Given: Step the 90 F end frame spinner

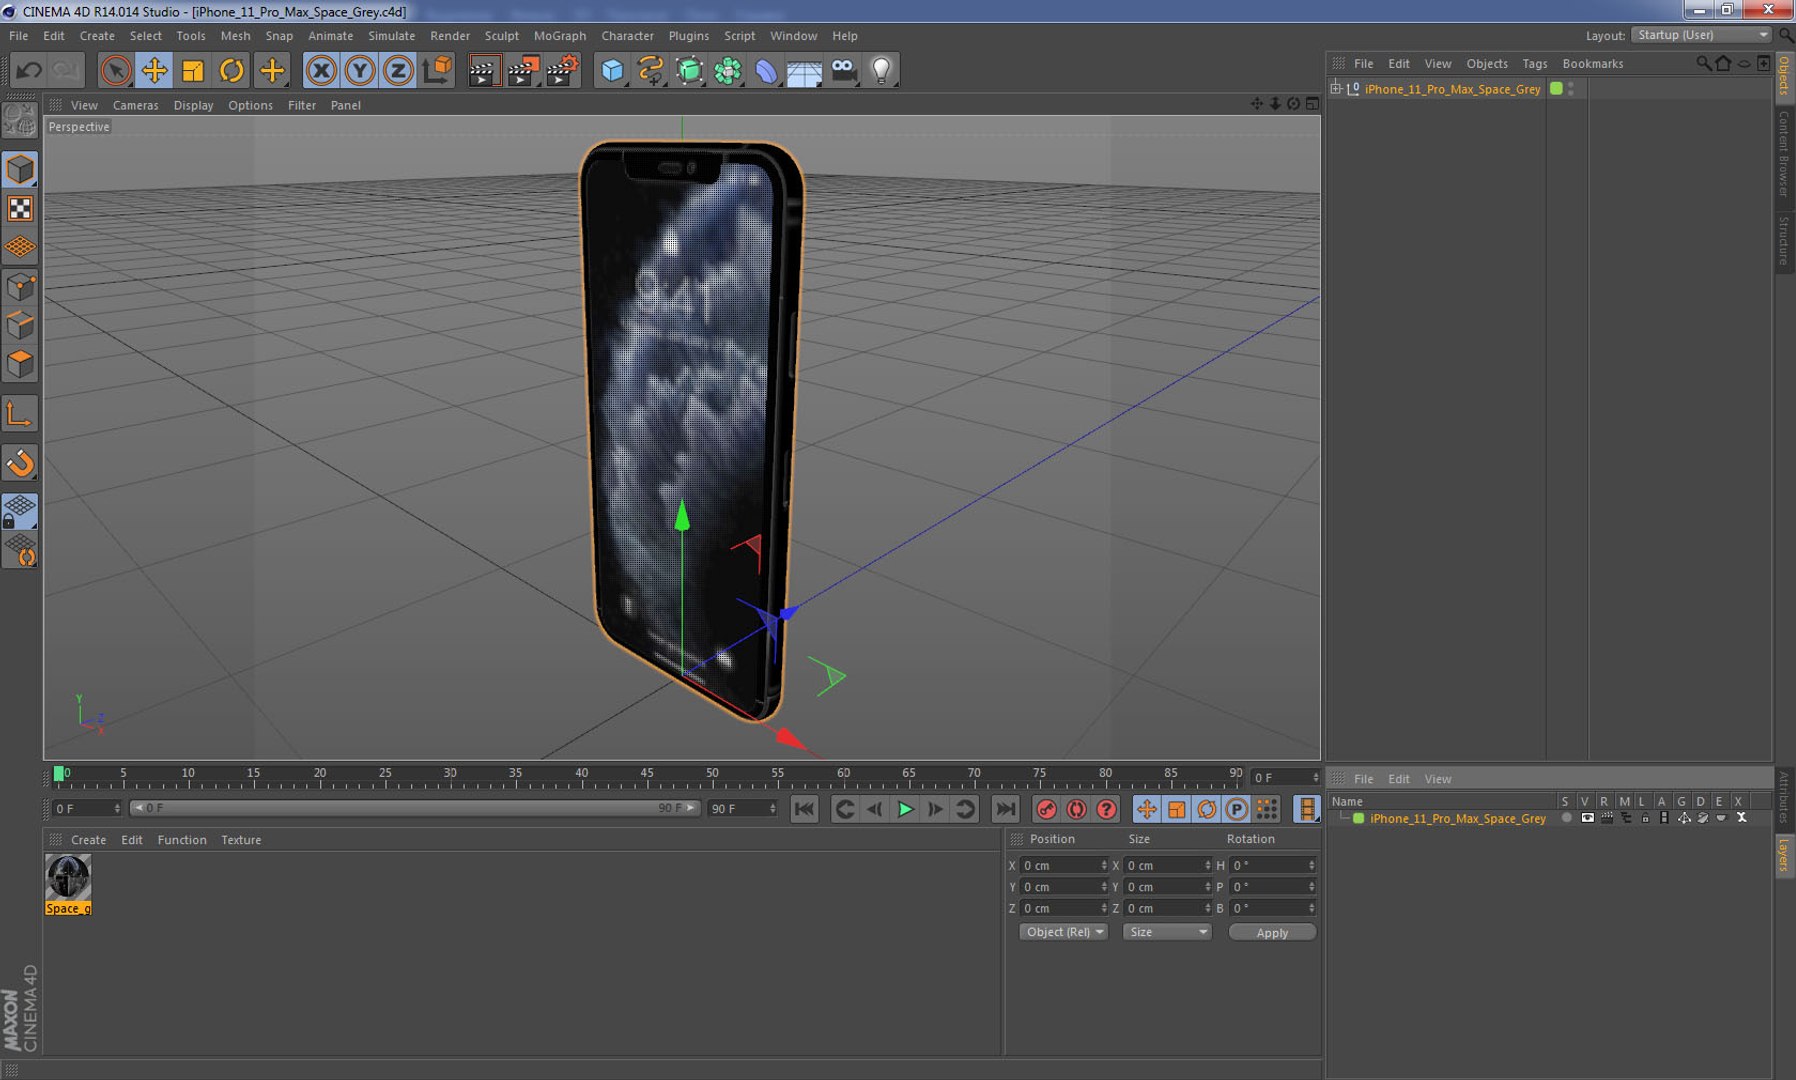Looking at the screenshot, I should point(772,808).
